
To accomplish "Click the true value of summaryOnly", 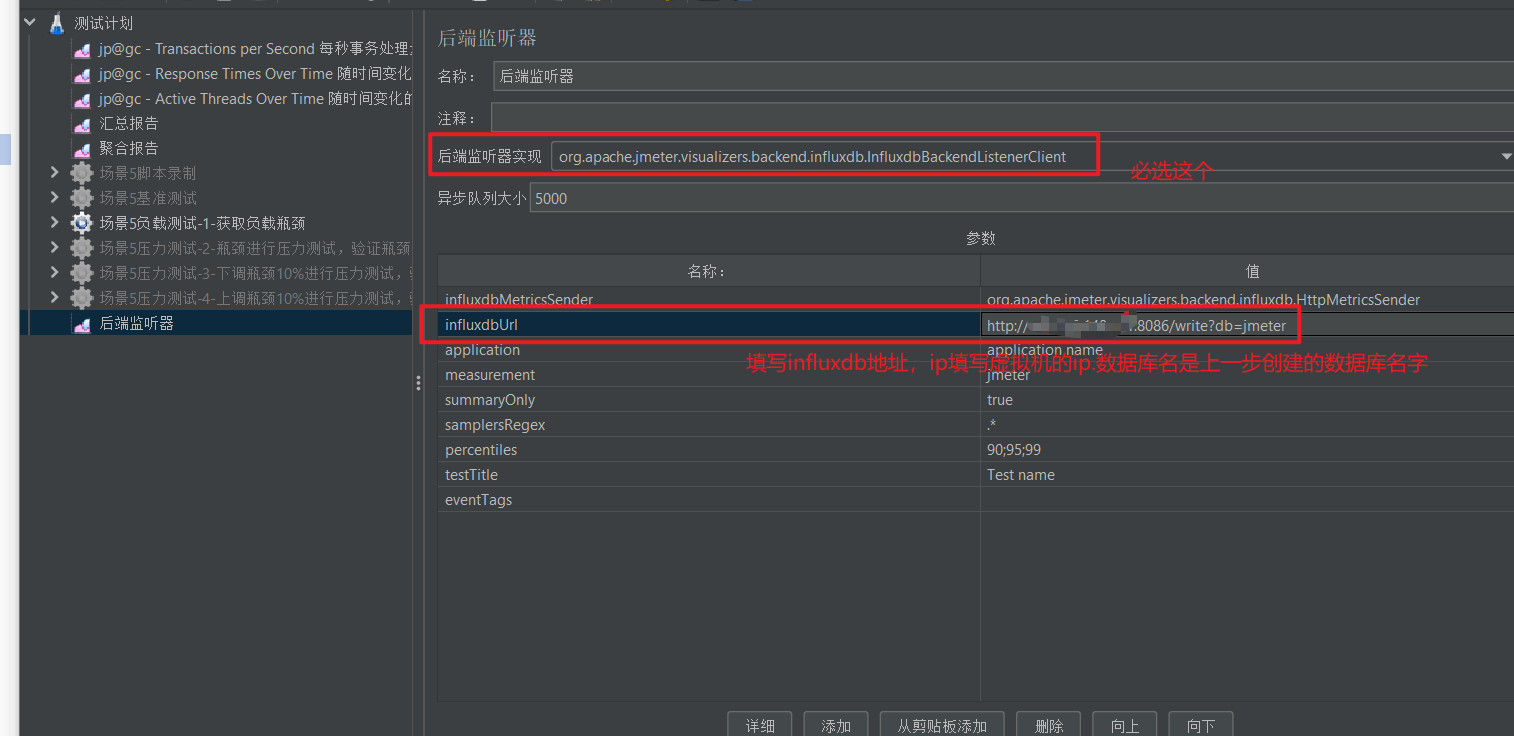I will [x=1247, y=400].
